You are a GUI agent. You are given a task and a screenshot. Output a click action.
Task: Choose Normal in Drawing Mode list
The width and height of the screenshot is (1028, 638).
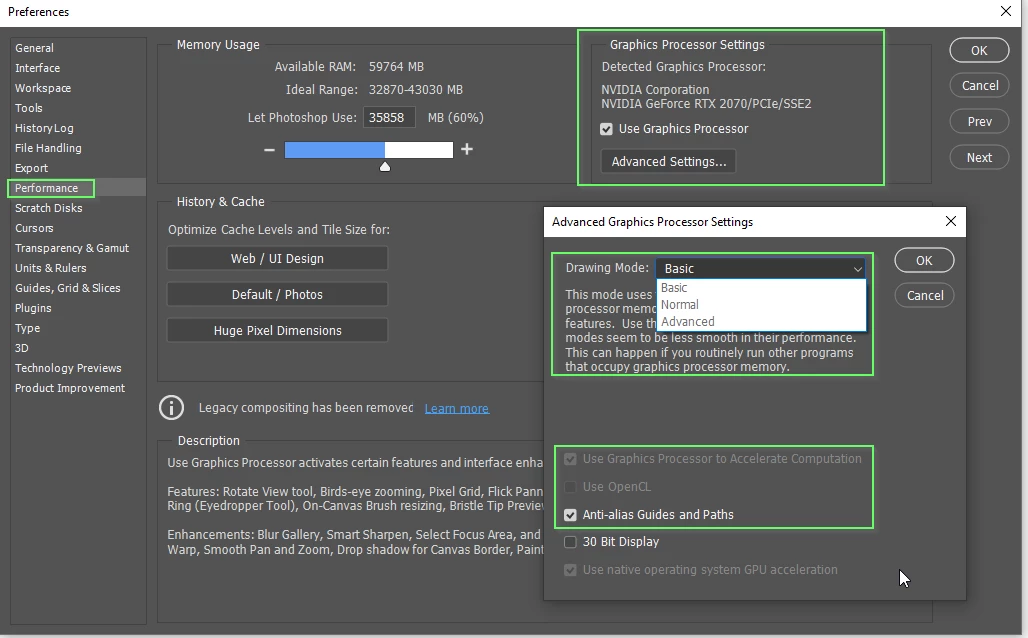tap(761, 305)
